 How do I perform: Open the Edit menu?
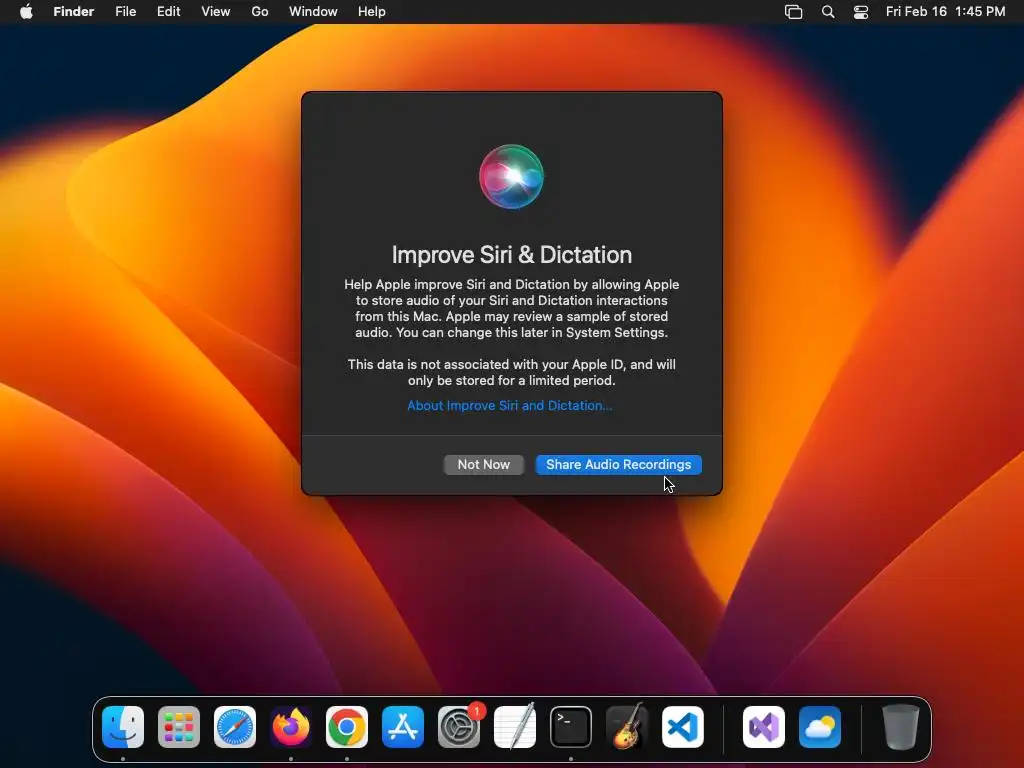pos(168,12)
